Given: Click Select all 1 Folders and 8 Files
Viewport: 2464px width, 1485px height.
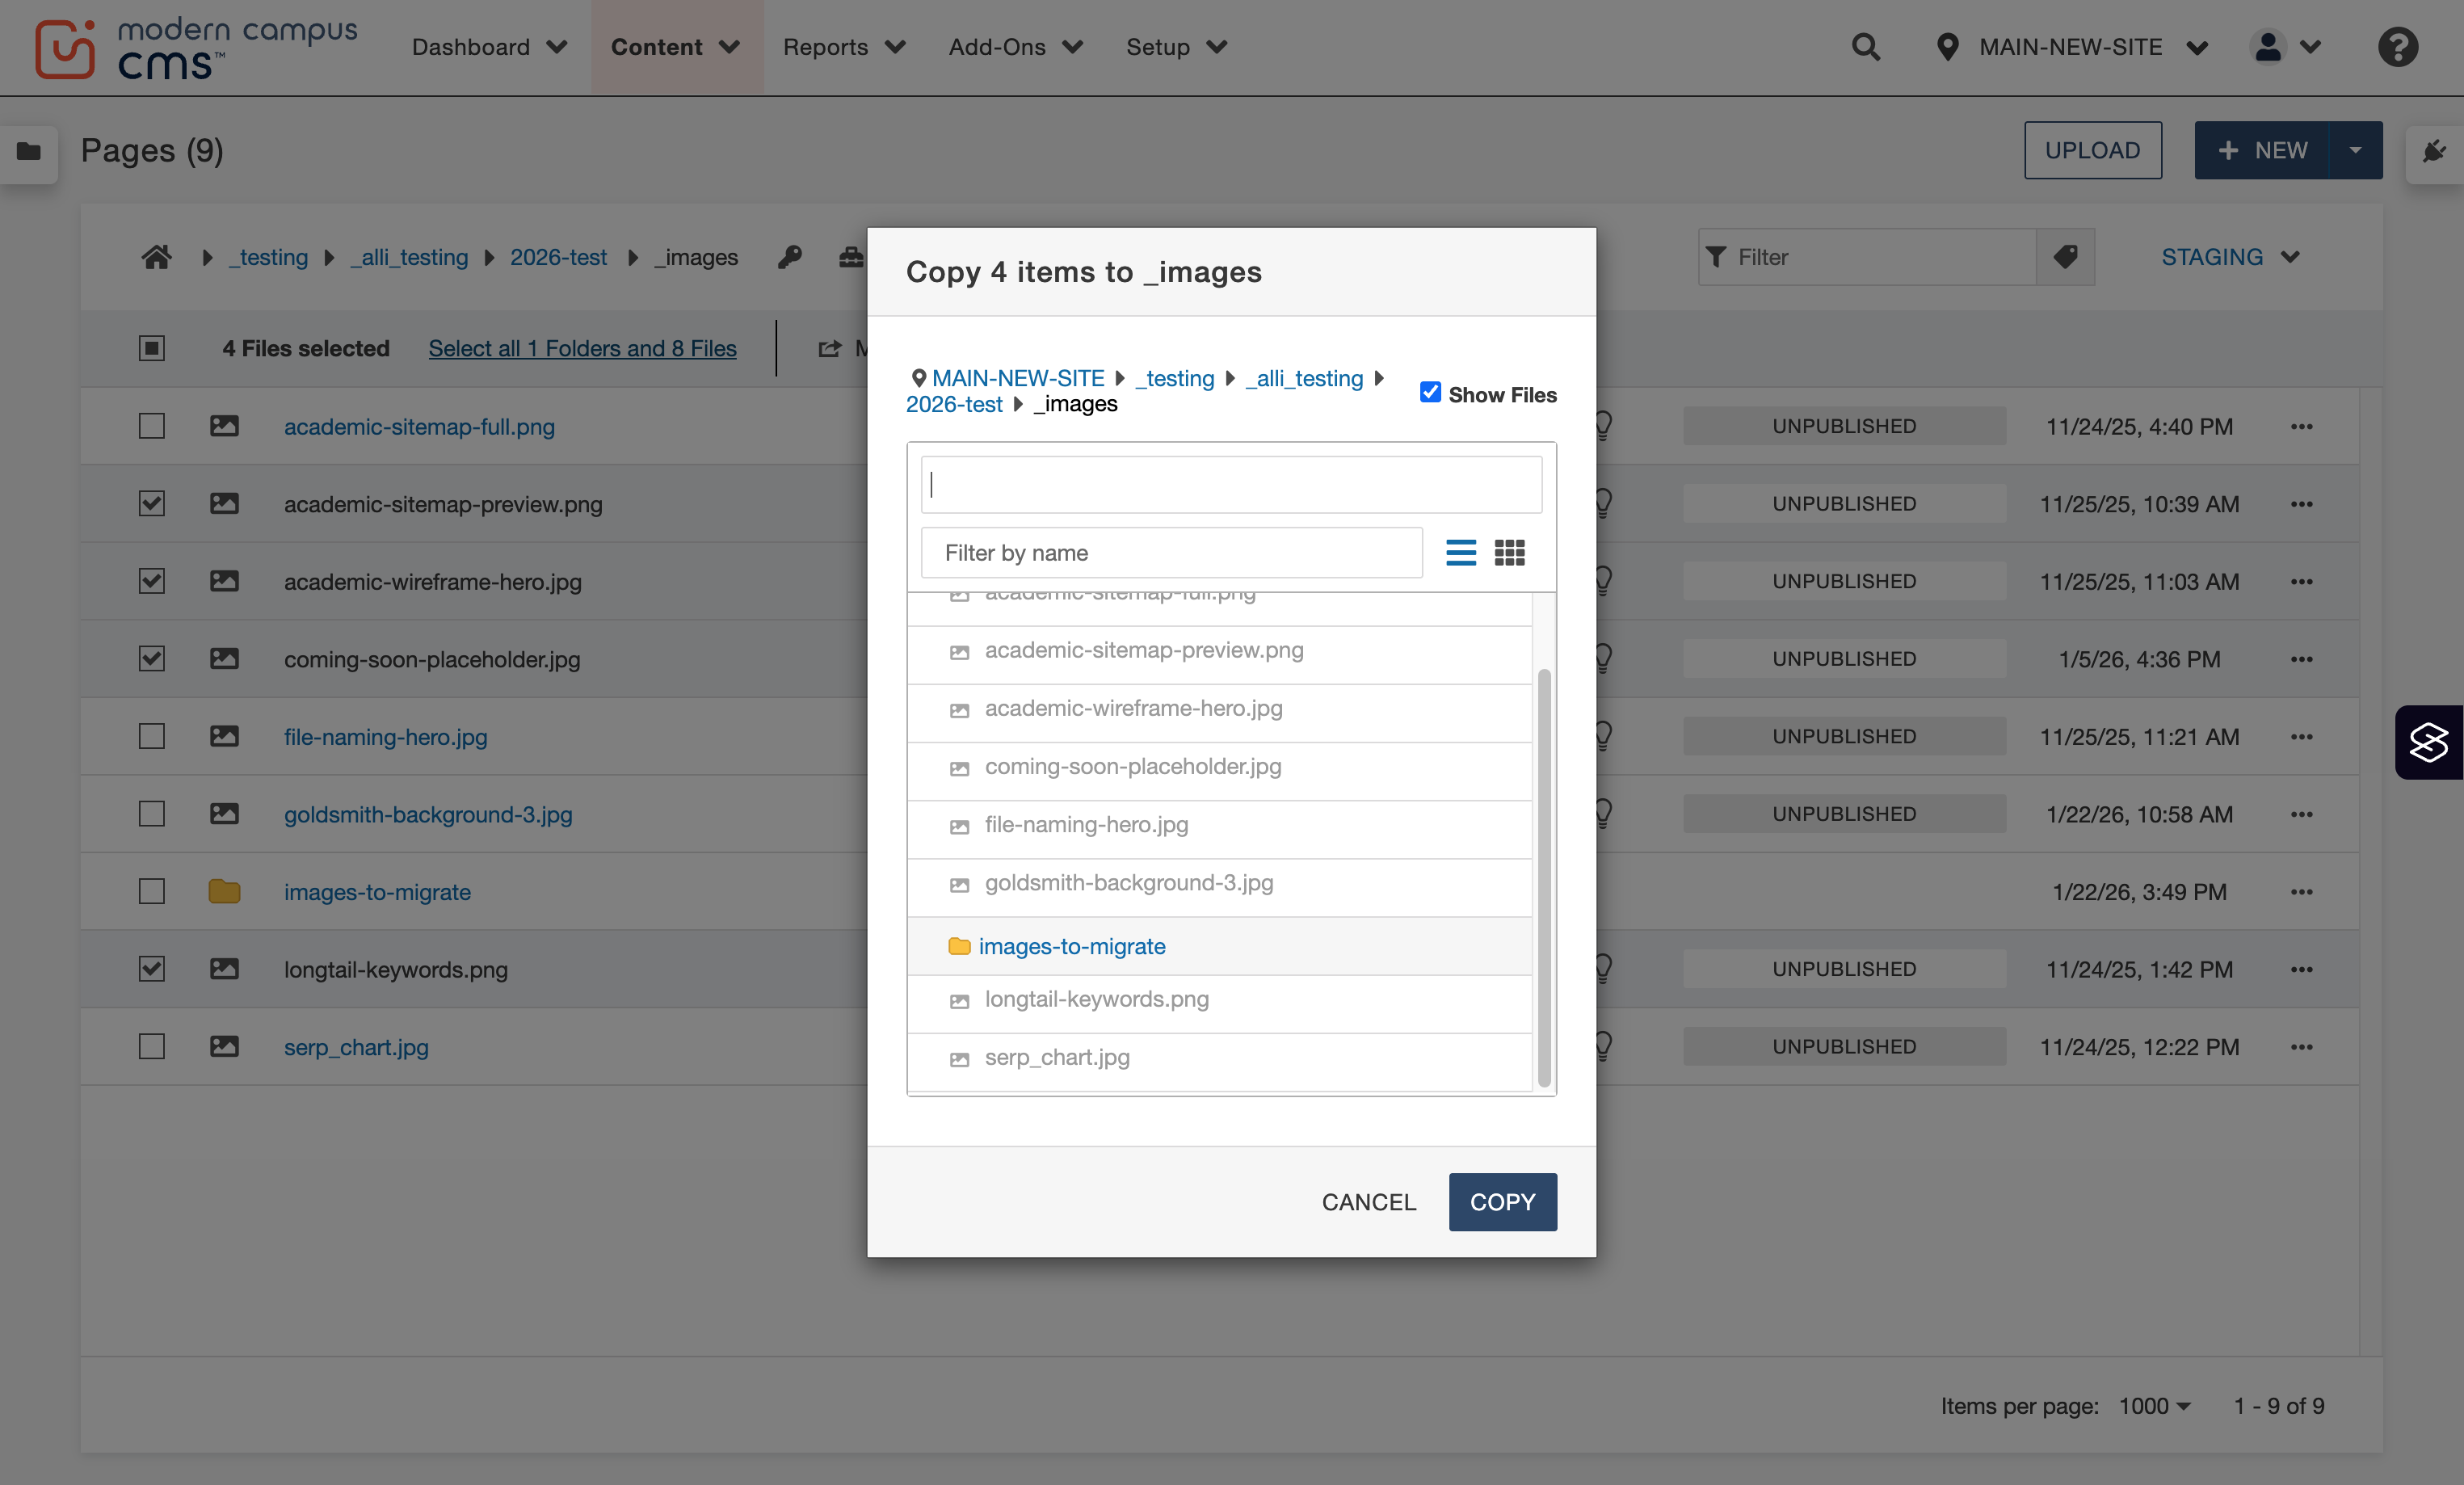Looking at the screenshot, I should point(582,349).
